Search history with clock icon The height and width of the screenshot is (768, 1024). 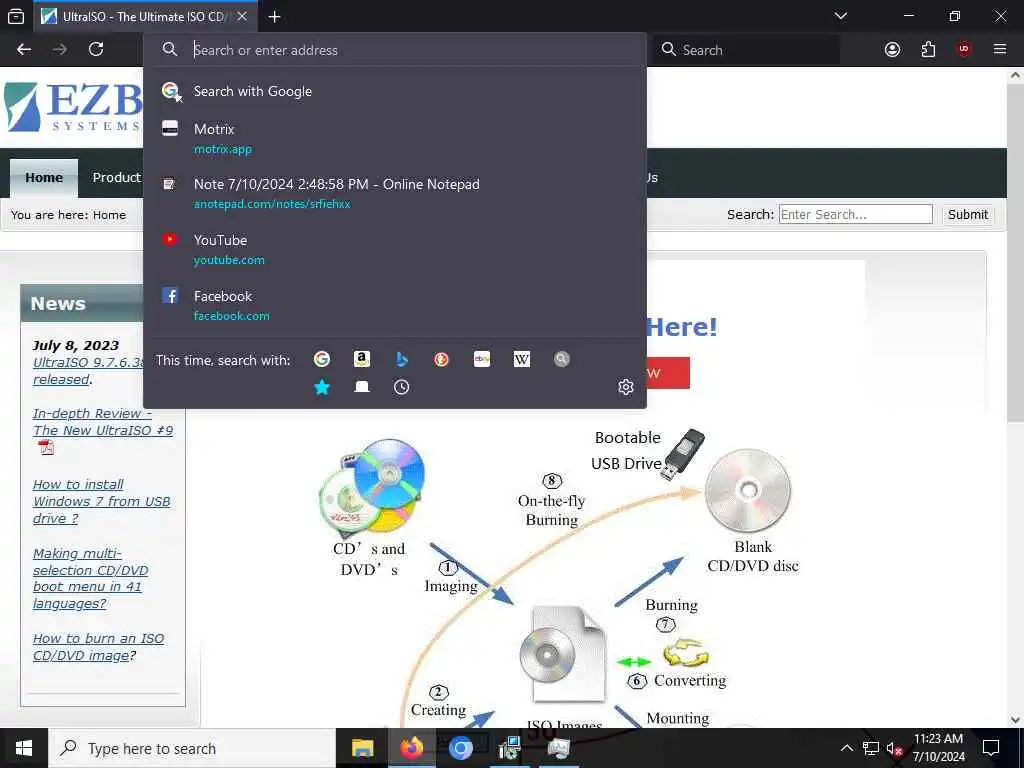point(402,387)
